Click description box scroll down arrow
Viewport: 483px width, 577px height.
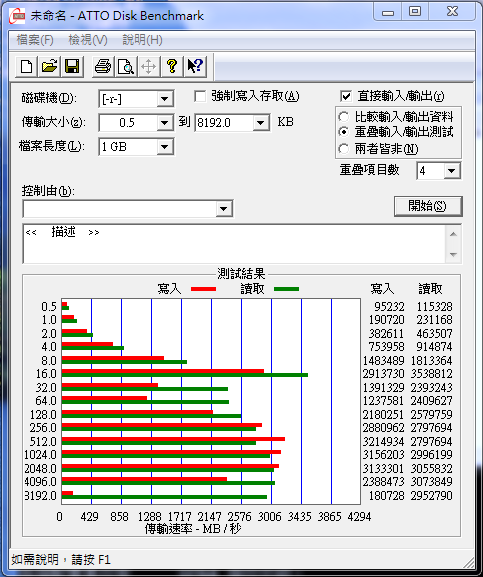click(x=453, y=254)
